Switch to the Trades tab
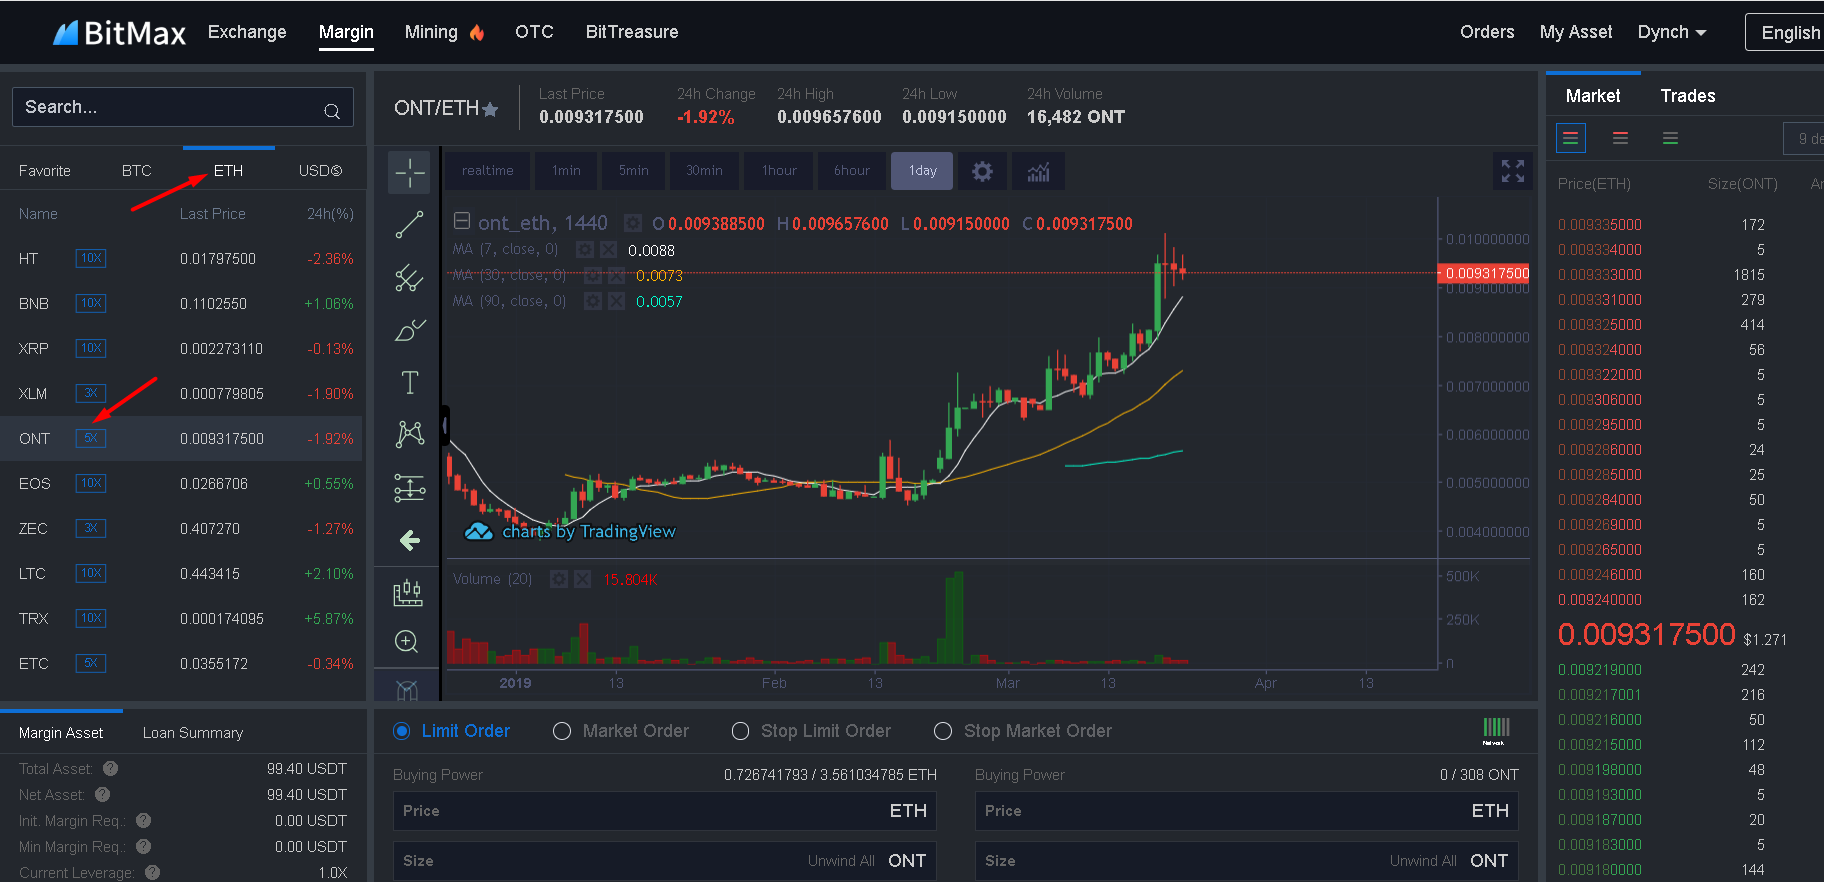The image size is (1824, 882). [x=1688, y=96]
